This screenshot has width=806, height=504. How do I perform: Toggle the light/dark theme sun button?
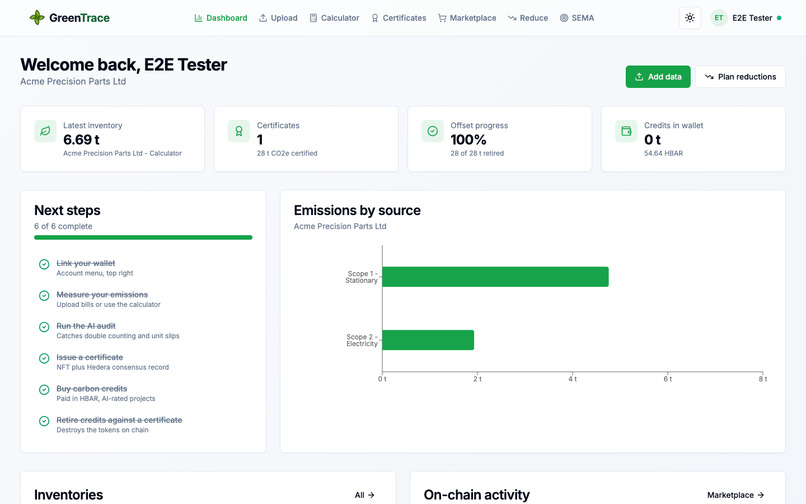coord(690,18)
